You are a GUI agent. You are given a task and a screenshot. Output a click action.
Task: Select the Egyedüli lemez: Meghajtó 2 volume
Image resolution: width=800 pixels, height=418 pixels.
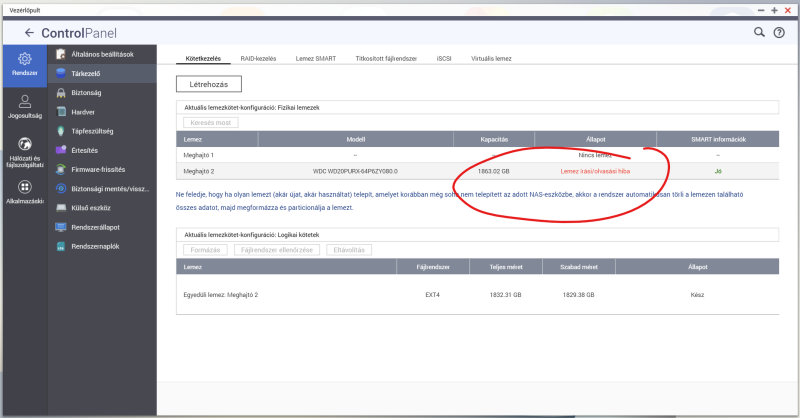pos(221,295)
